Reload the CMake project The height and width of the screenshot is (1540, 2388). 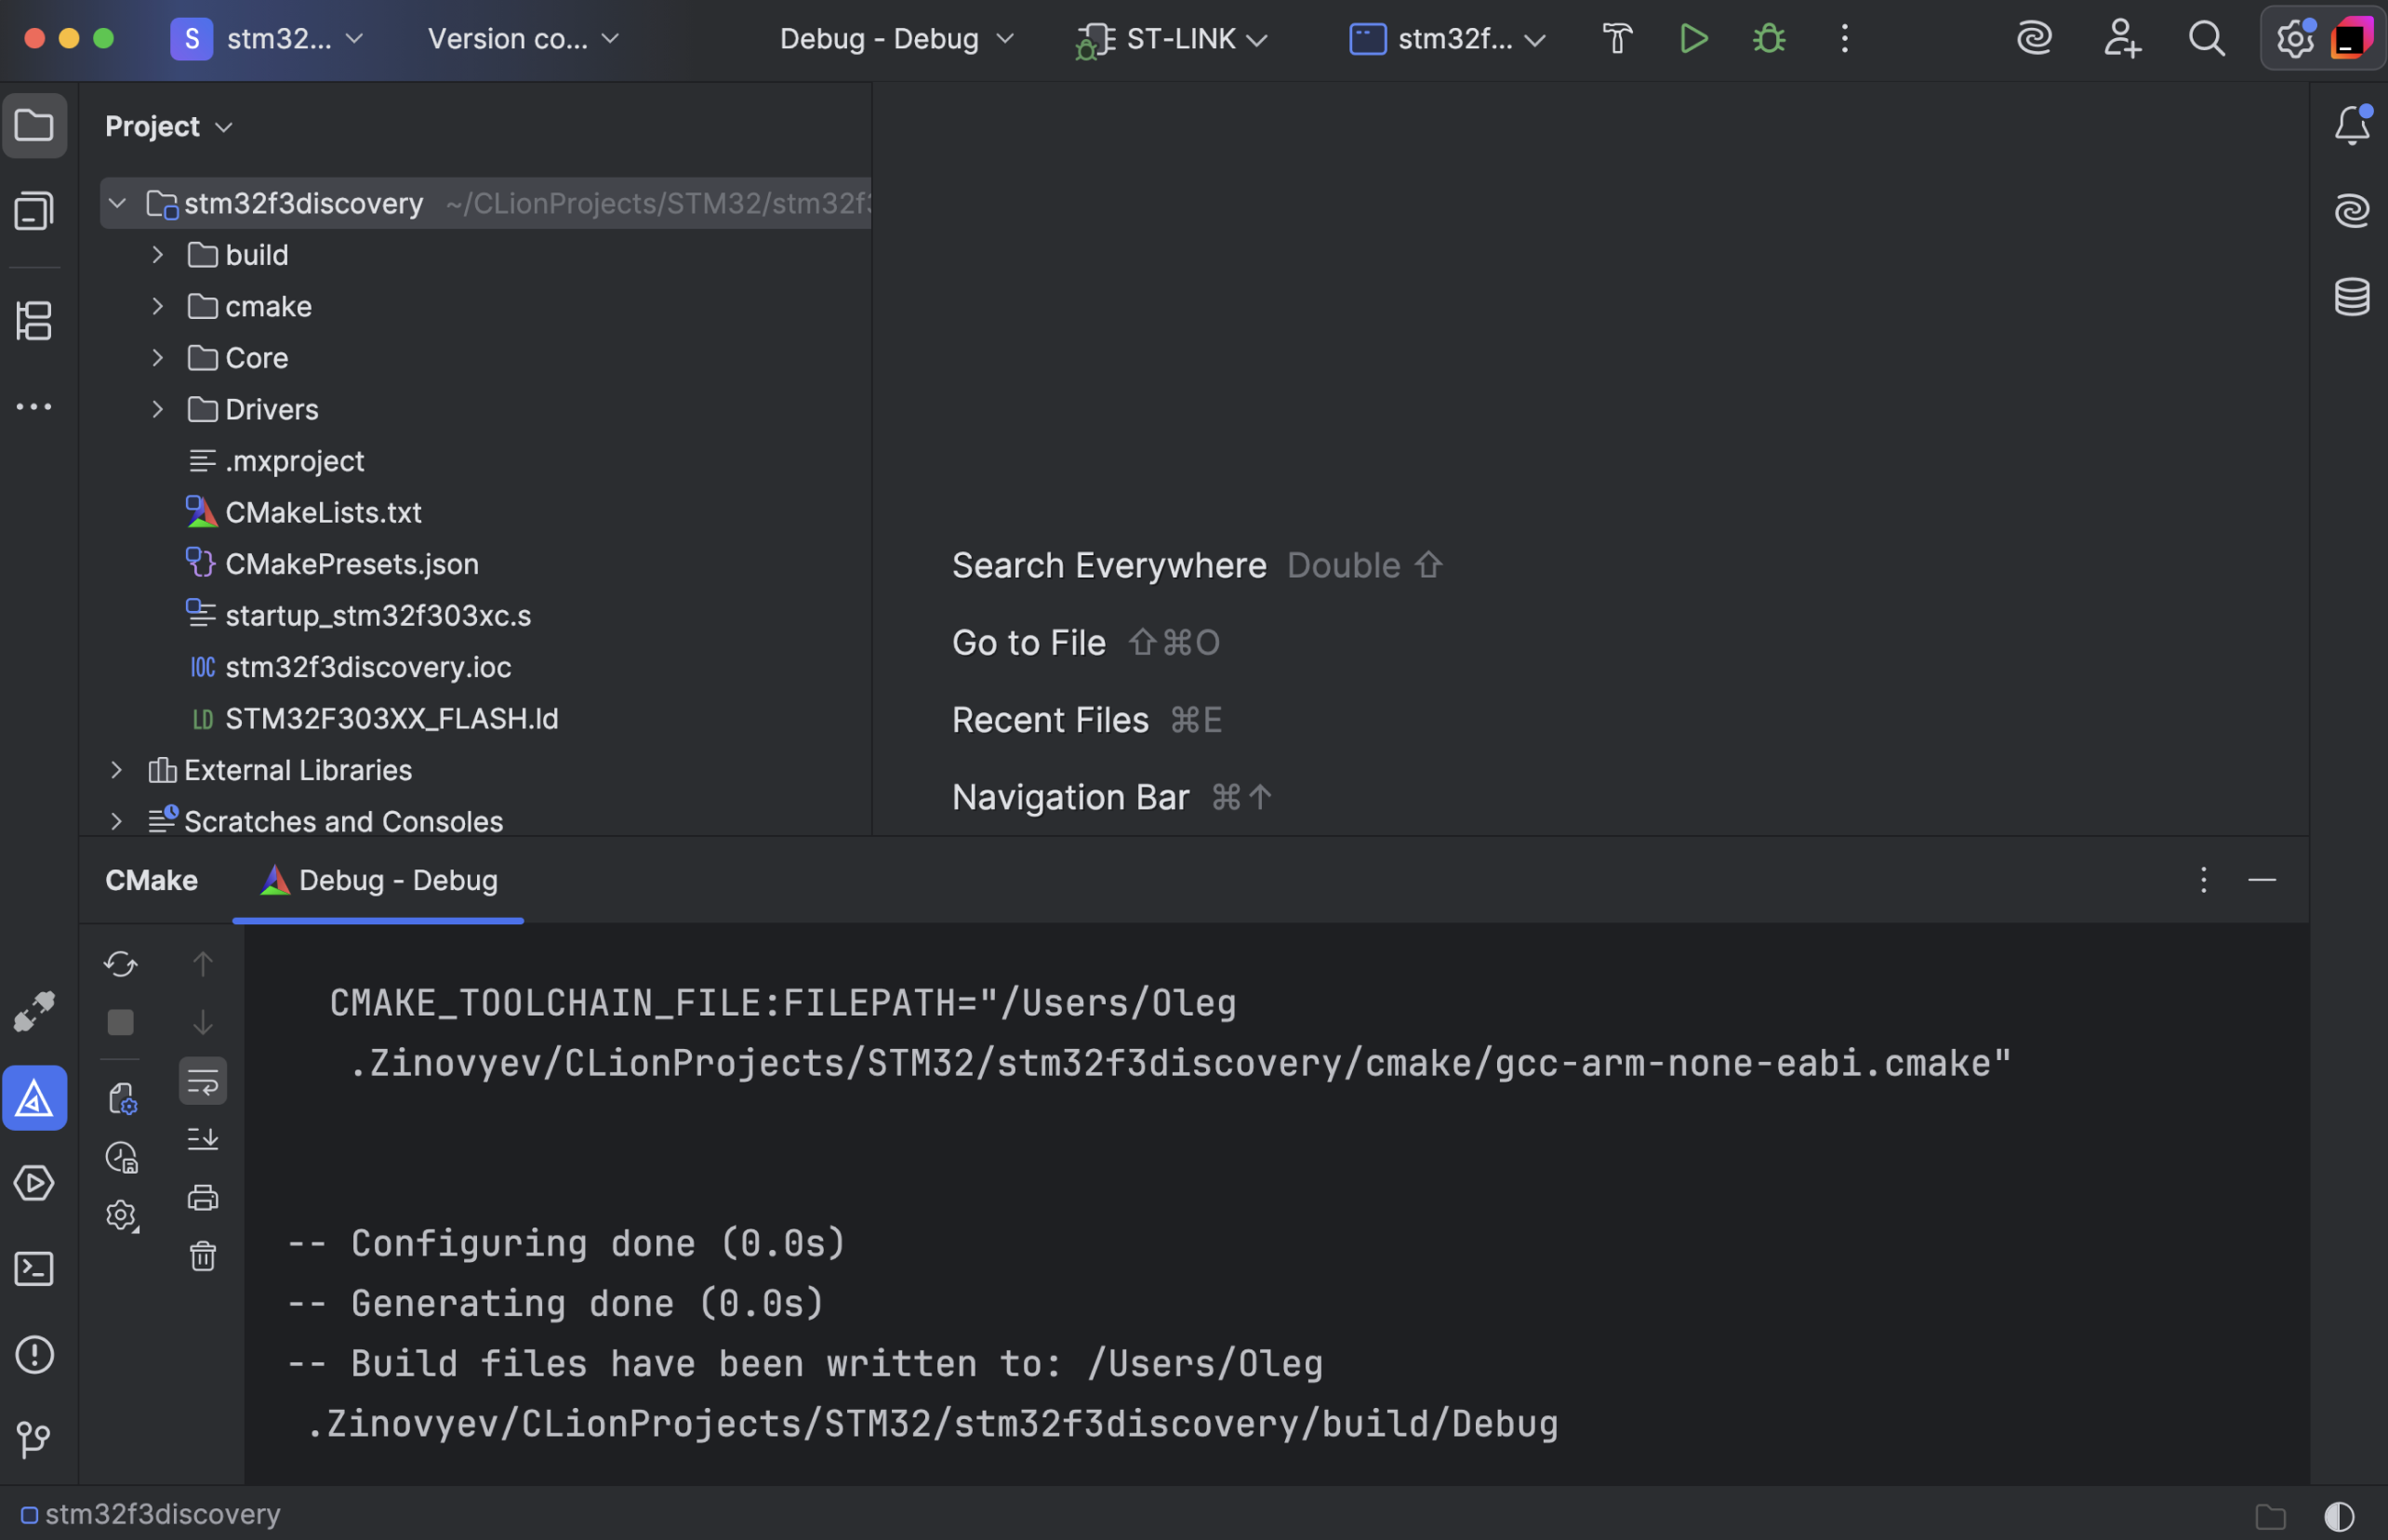(x=120, y=963)
